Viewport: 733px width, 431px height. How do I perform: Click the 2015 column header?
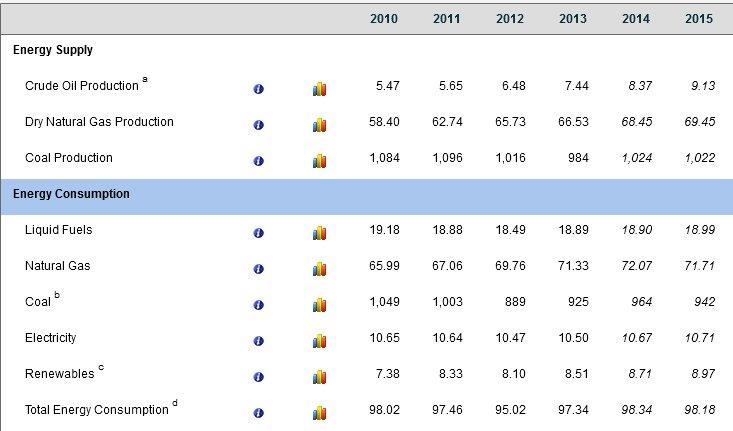click(x=698, y=19)
